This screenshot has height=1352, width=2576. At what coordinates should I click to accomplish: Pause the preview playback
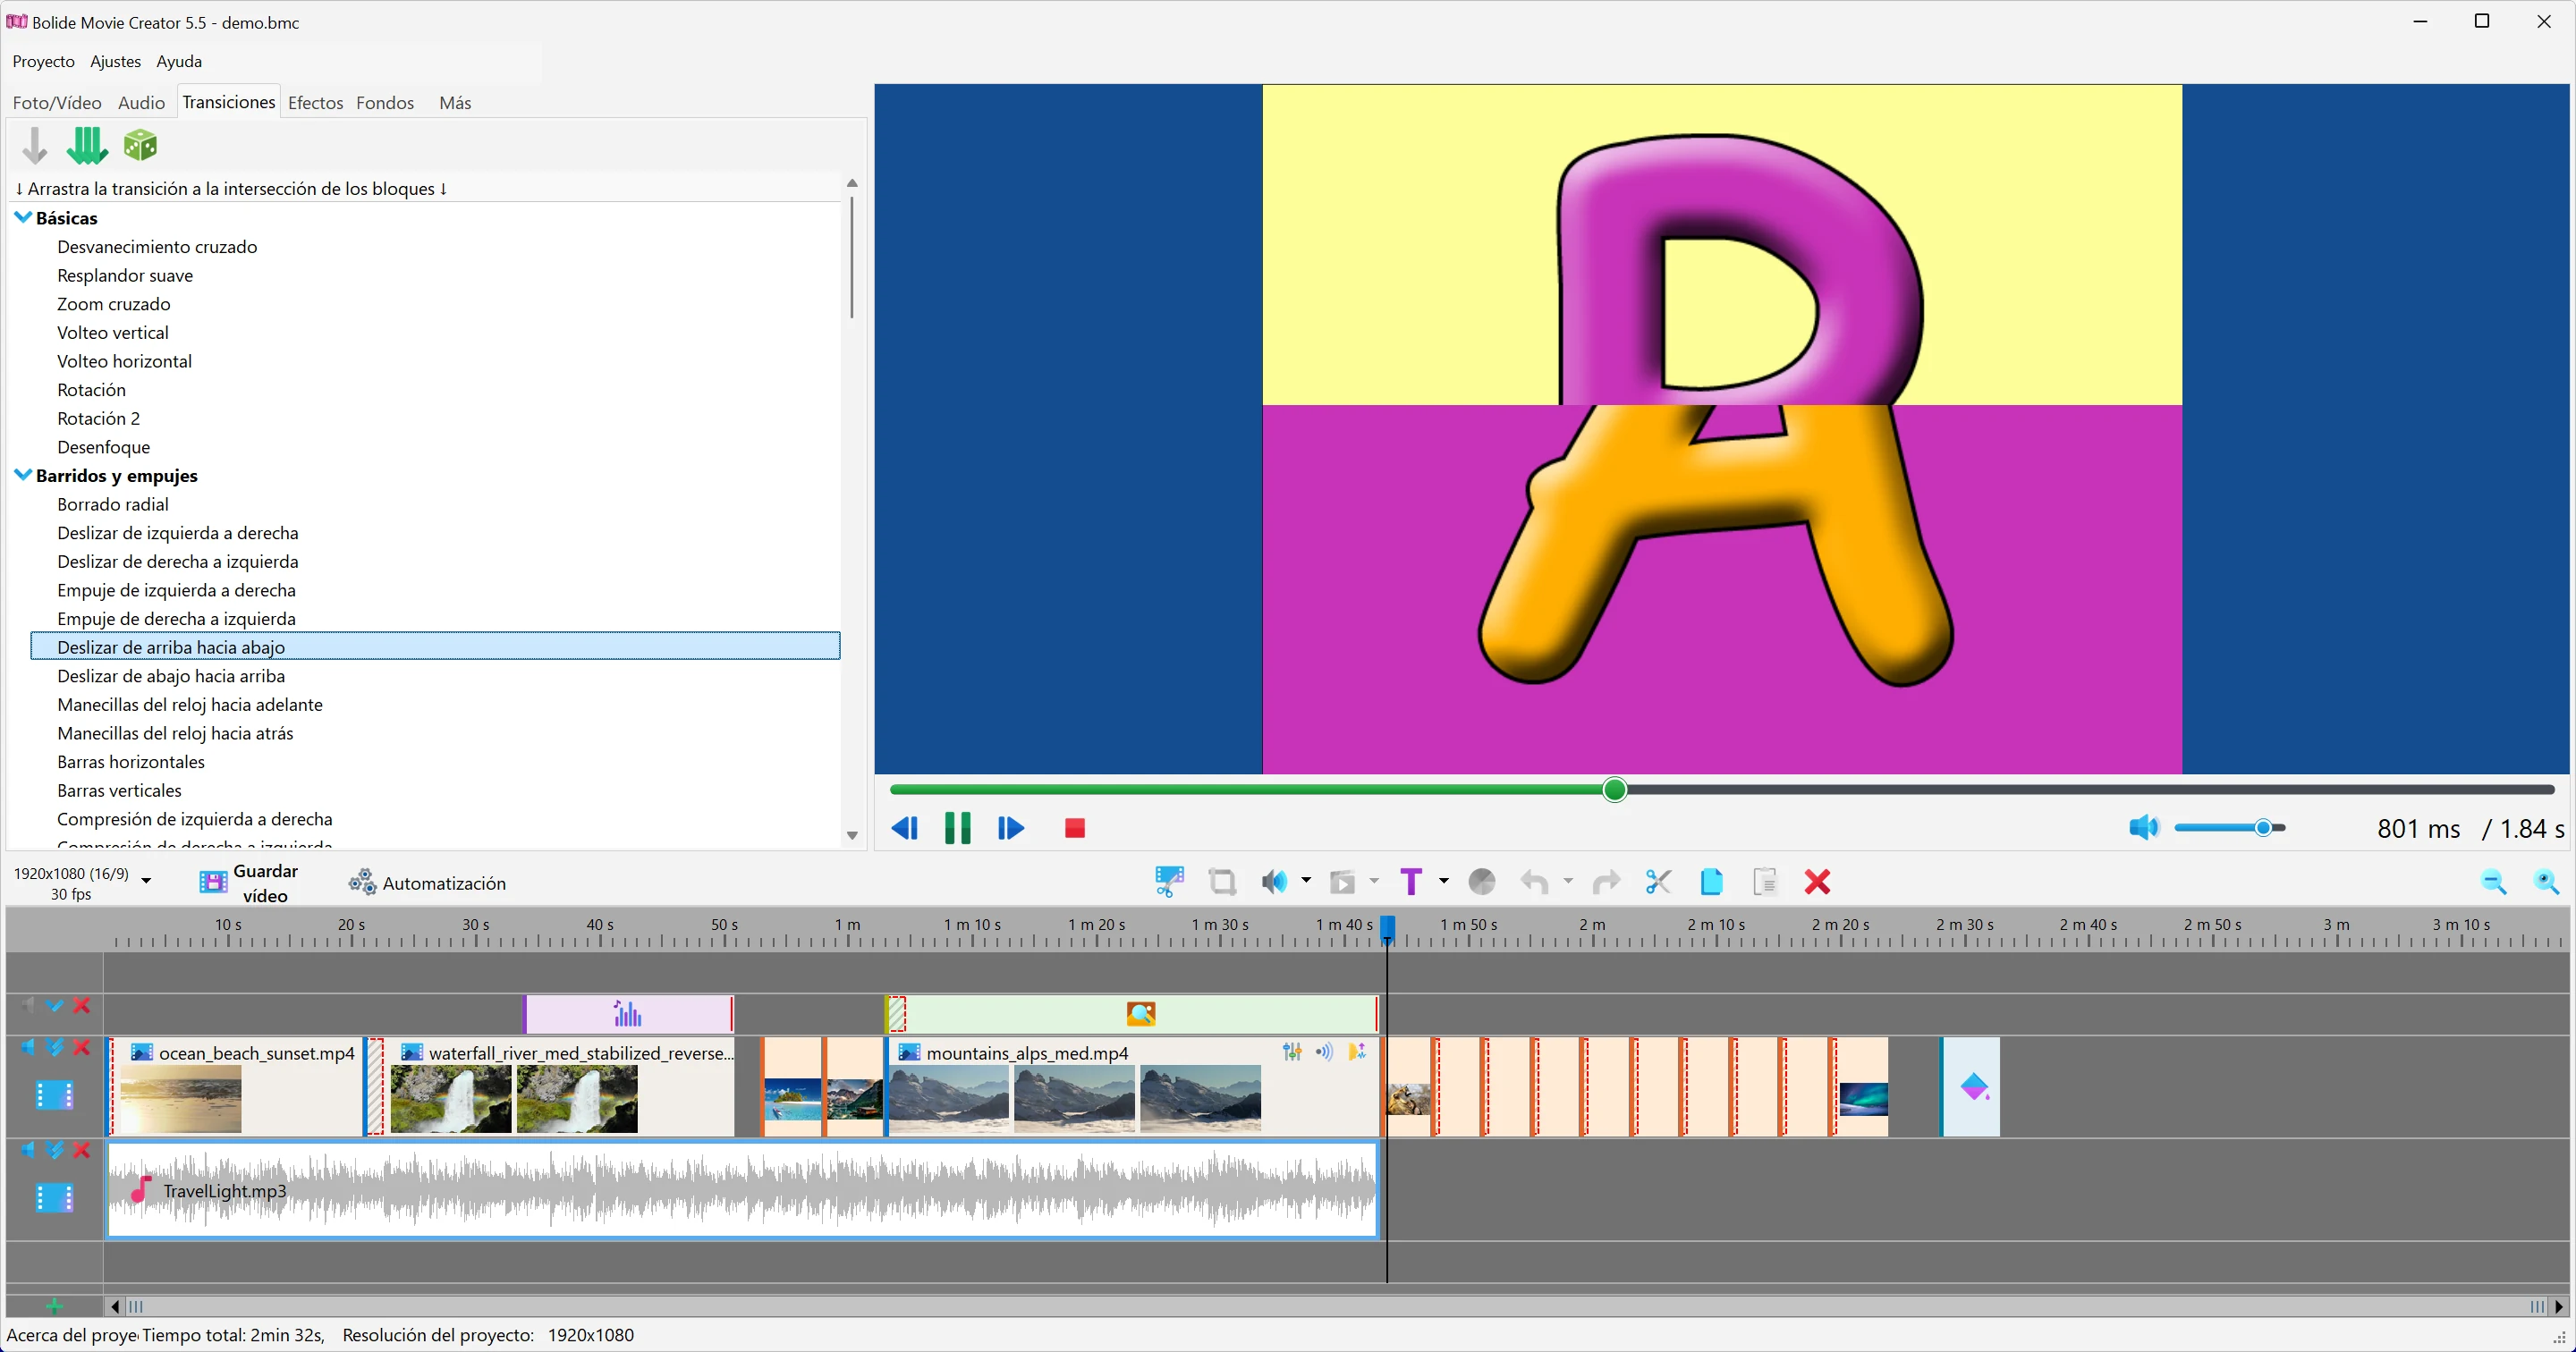(957, 828)
